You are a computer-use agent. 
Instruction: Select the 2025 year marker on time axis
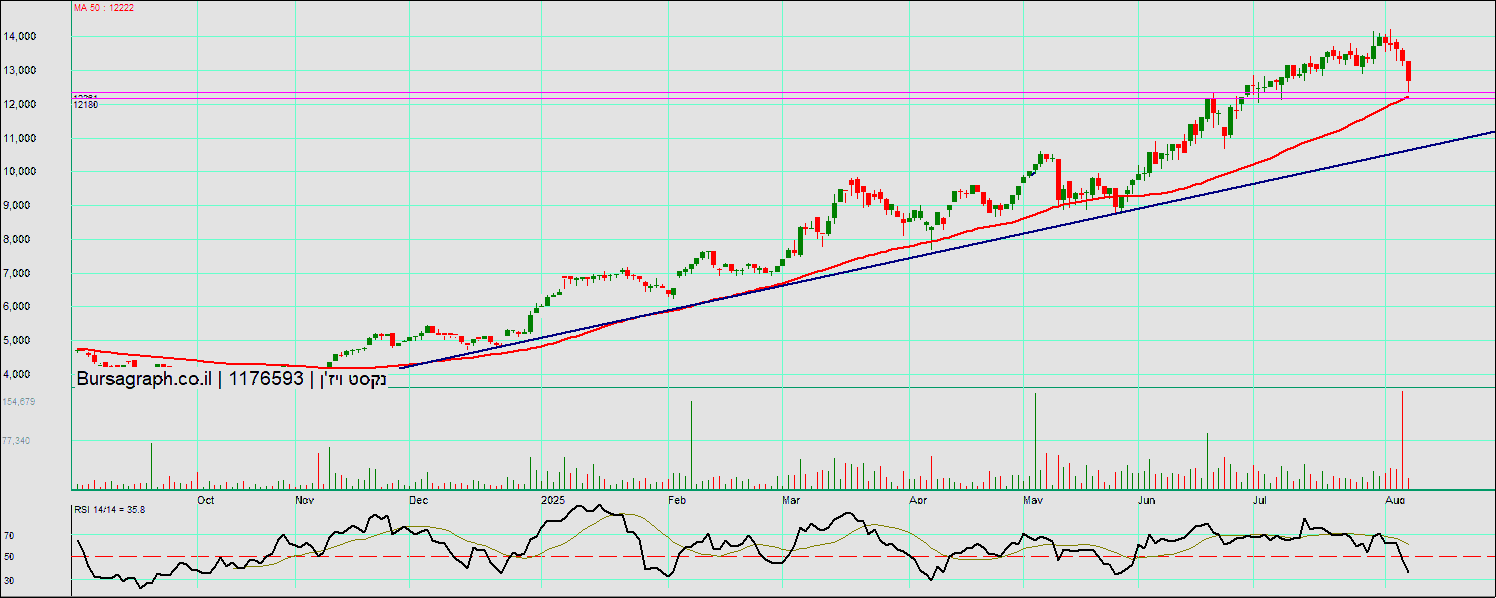coord(553,499)
